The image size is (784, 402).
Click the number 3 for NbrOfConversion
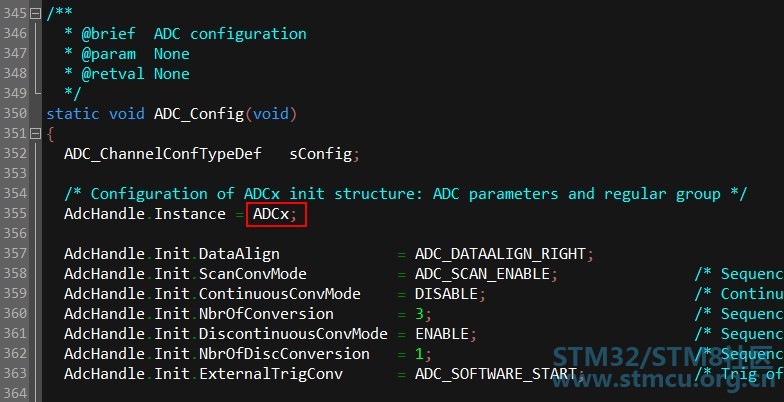pos(420,314)
